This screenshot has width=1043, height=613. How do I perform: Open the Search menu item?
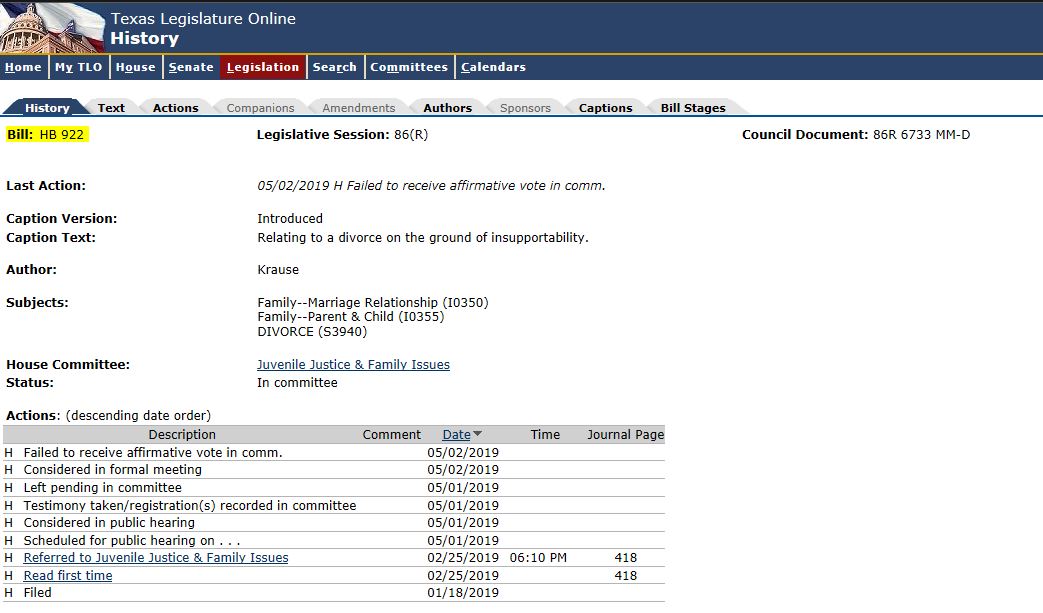tap(334, 67)
